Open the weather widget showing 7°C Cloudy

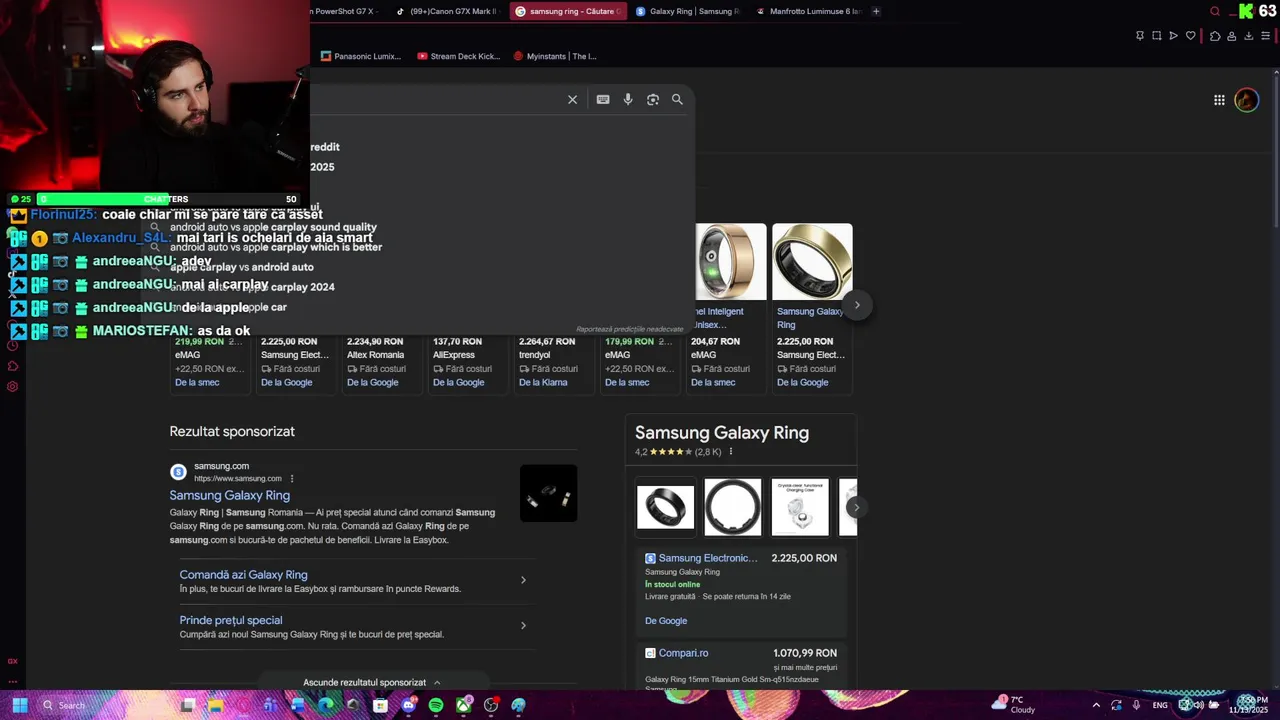[x=1014, y=705]
